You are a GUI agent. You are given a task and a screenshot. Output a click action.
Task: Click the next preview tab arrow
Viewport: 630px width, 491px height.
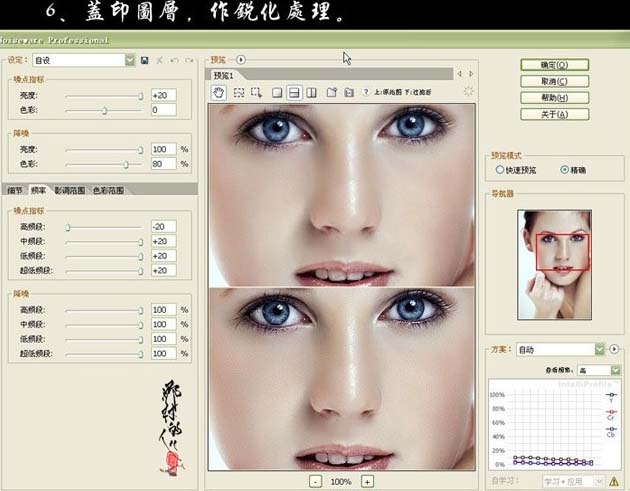(x=471, y=74)
